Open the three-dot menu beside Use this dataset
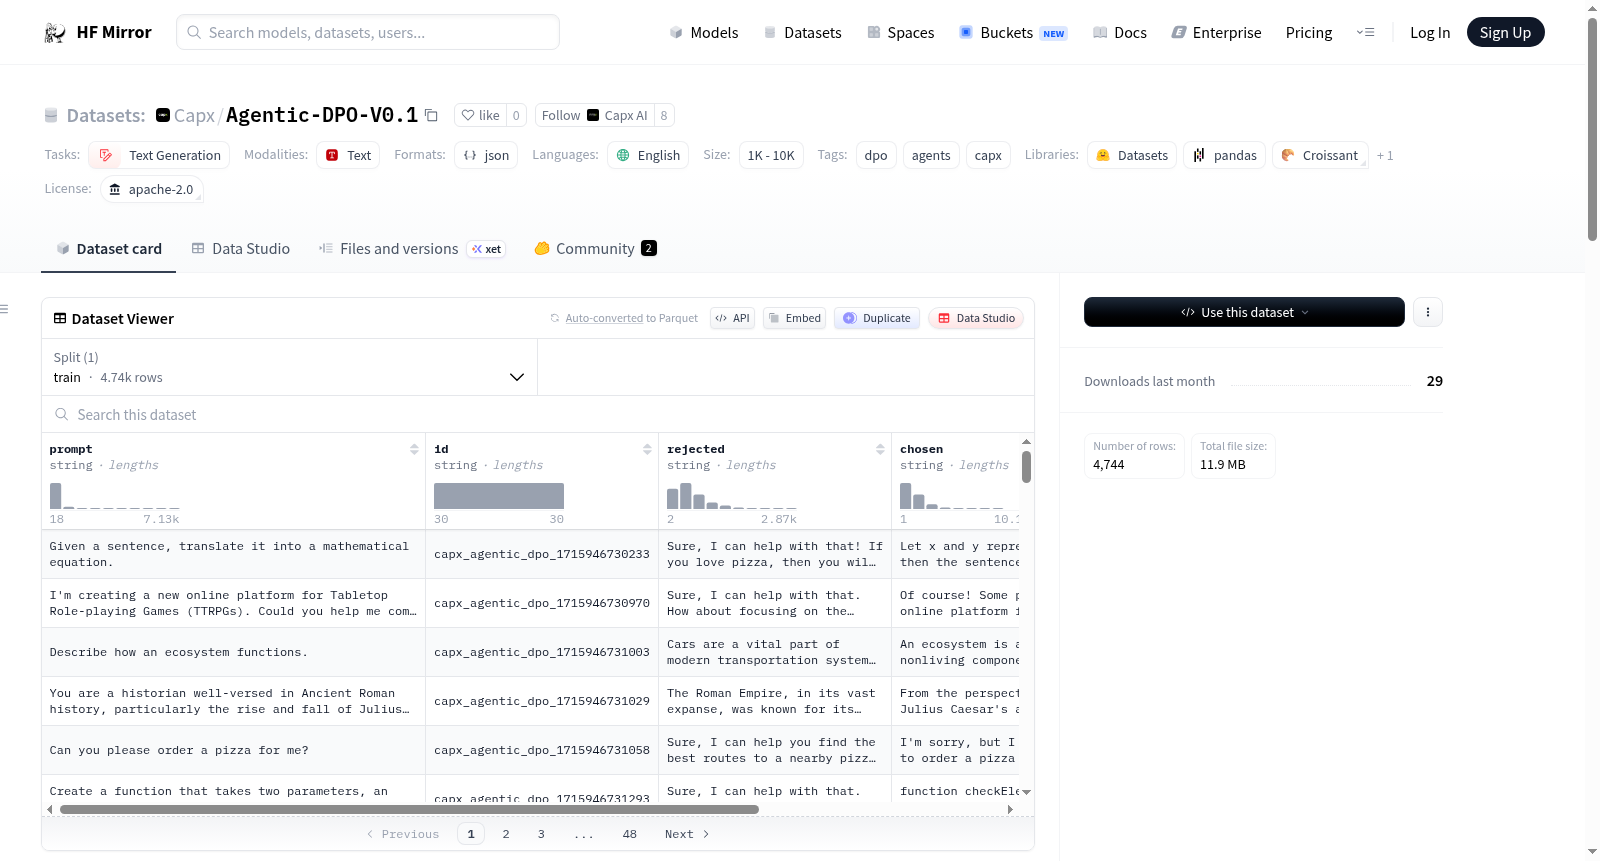This screenshot has width=1600, height=861. pyautogui.click(x=1427, y=312)
